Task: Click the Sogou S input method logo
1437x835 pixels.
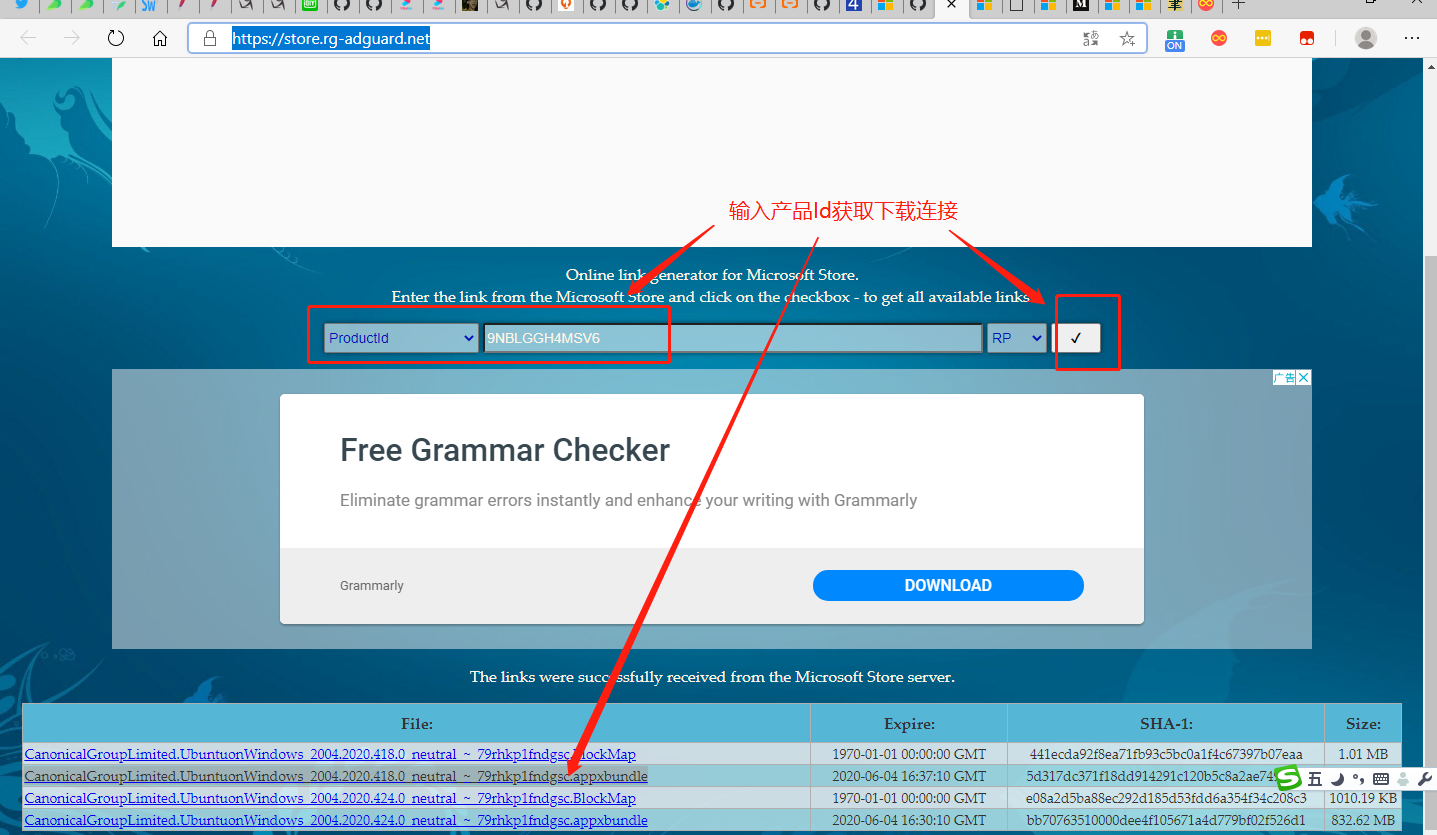Action: coord(1288,778)
